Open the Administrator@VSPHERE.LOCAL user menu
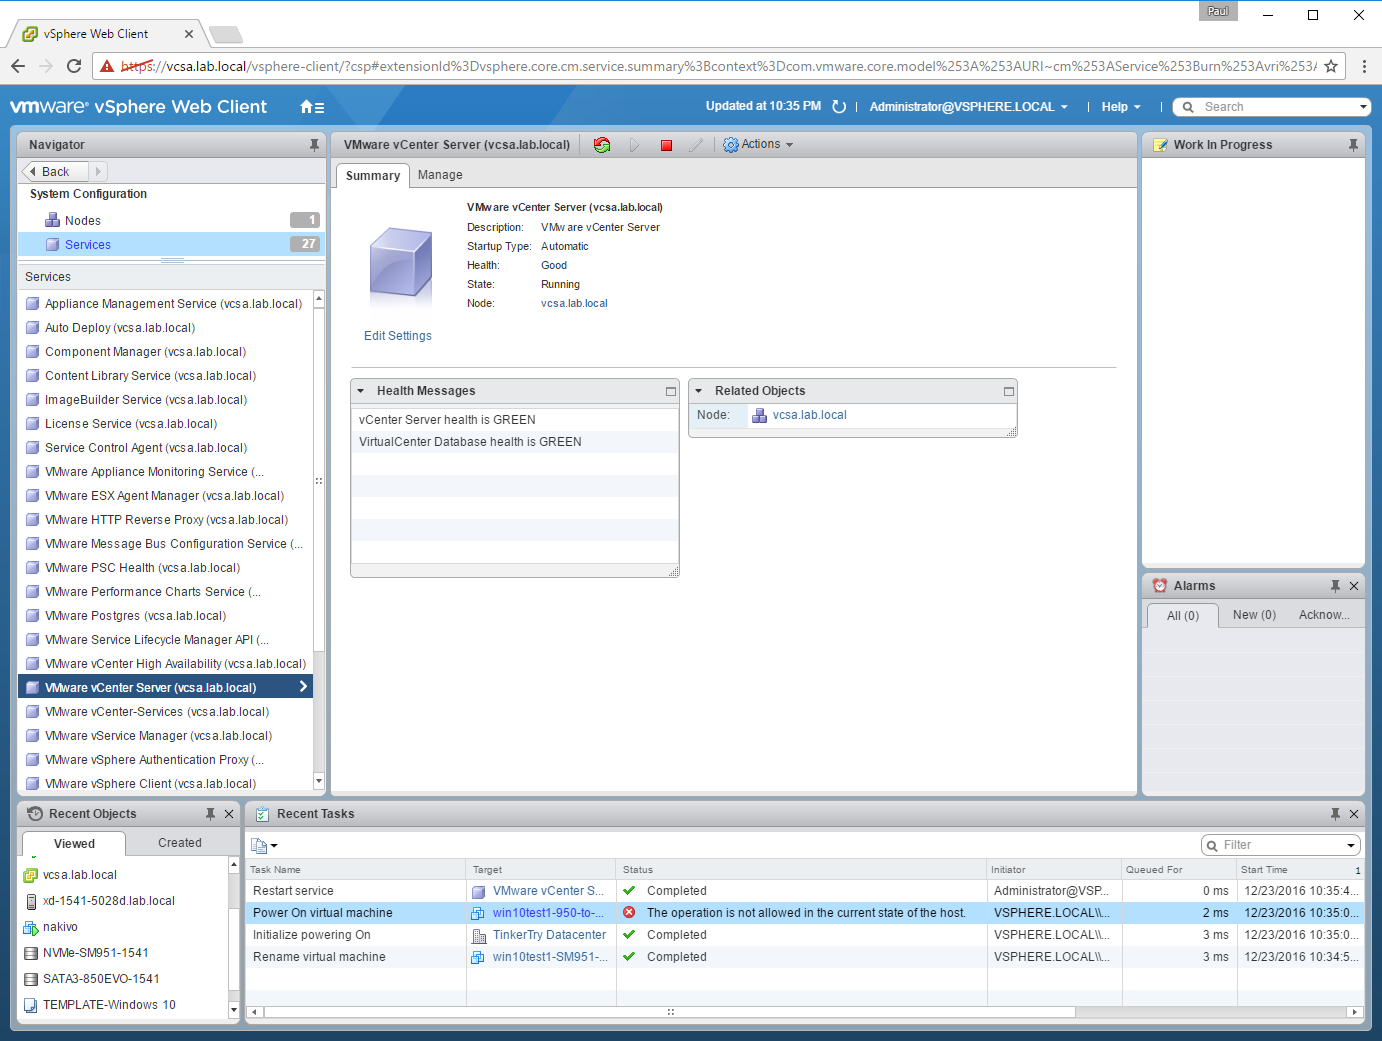The width and height of the screenshot is (1382, 1041). click(x=968, y=107)
